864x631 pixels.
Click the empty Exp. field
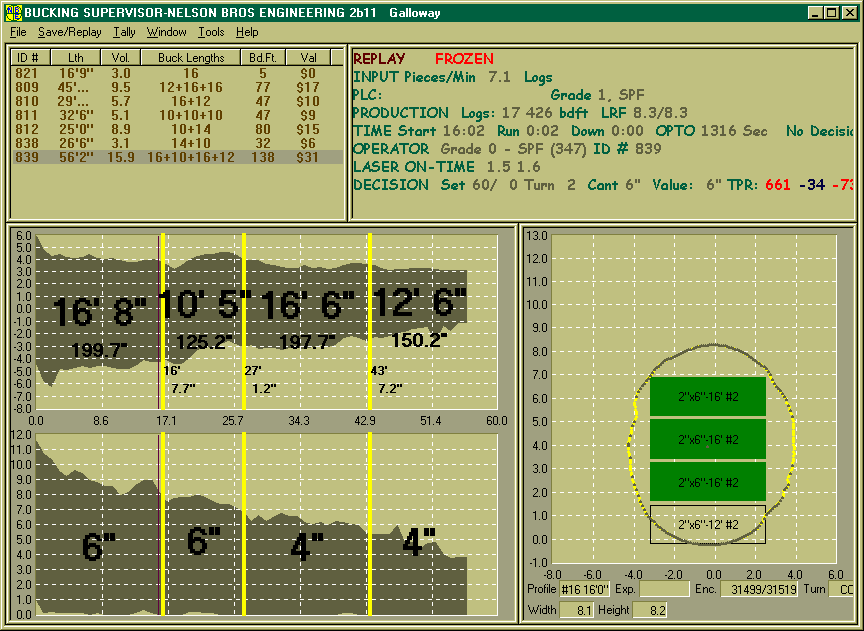[664, 590]
